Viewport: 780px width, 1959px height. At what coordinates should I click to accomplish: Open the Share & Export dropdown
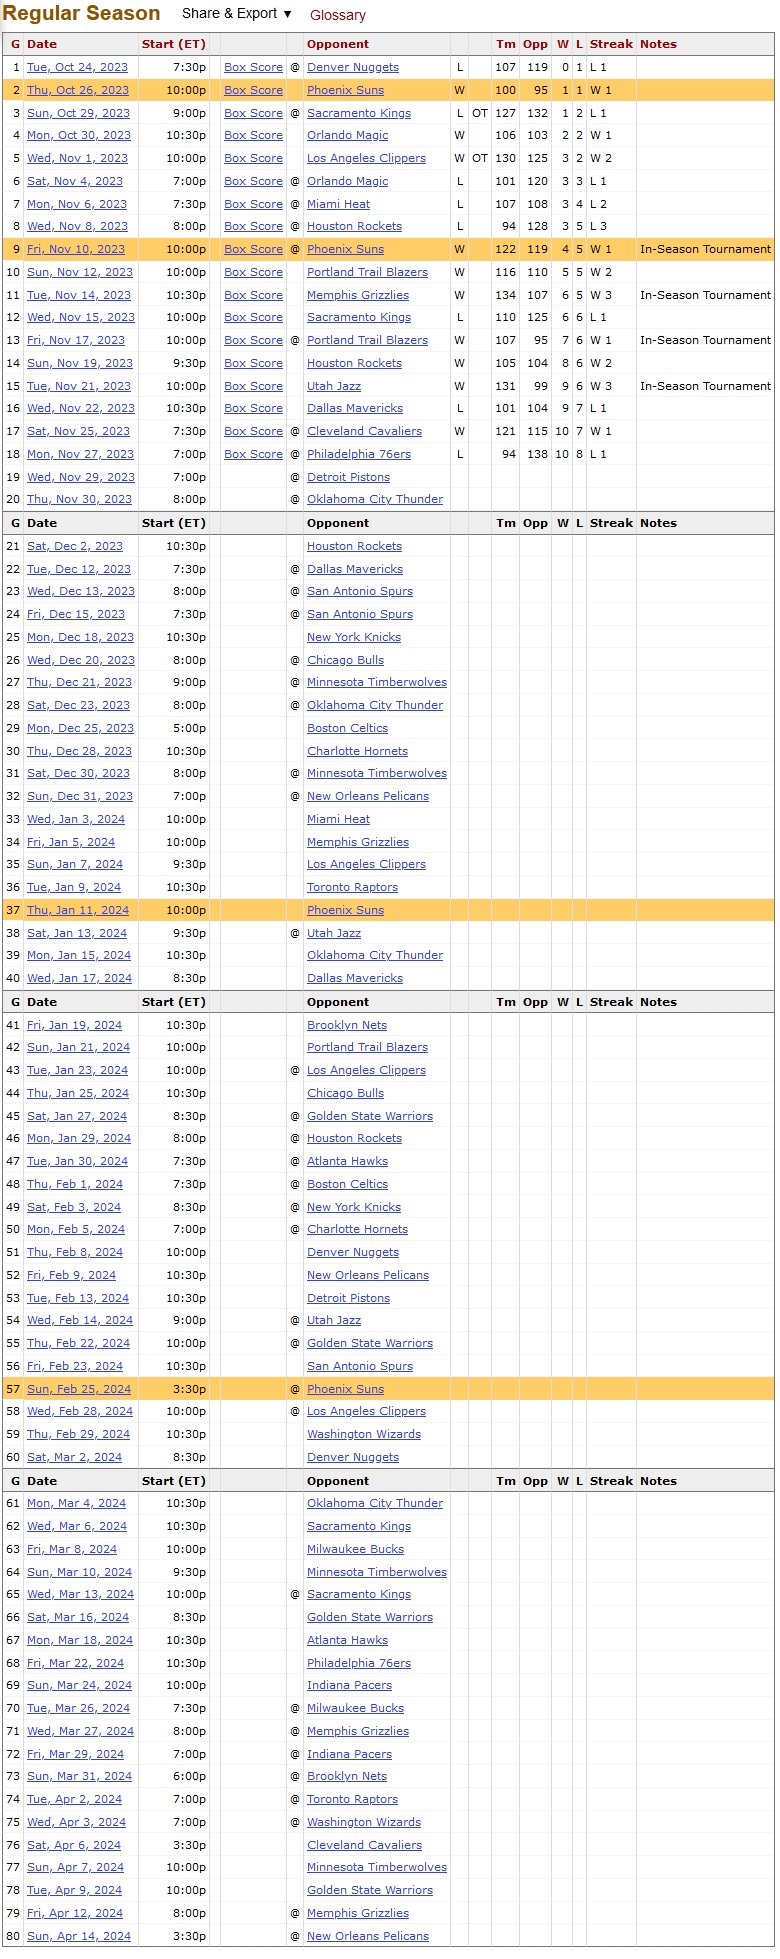point(236,14)
